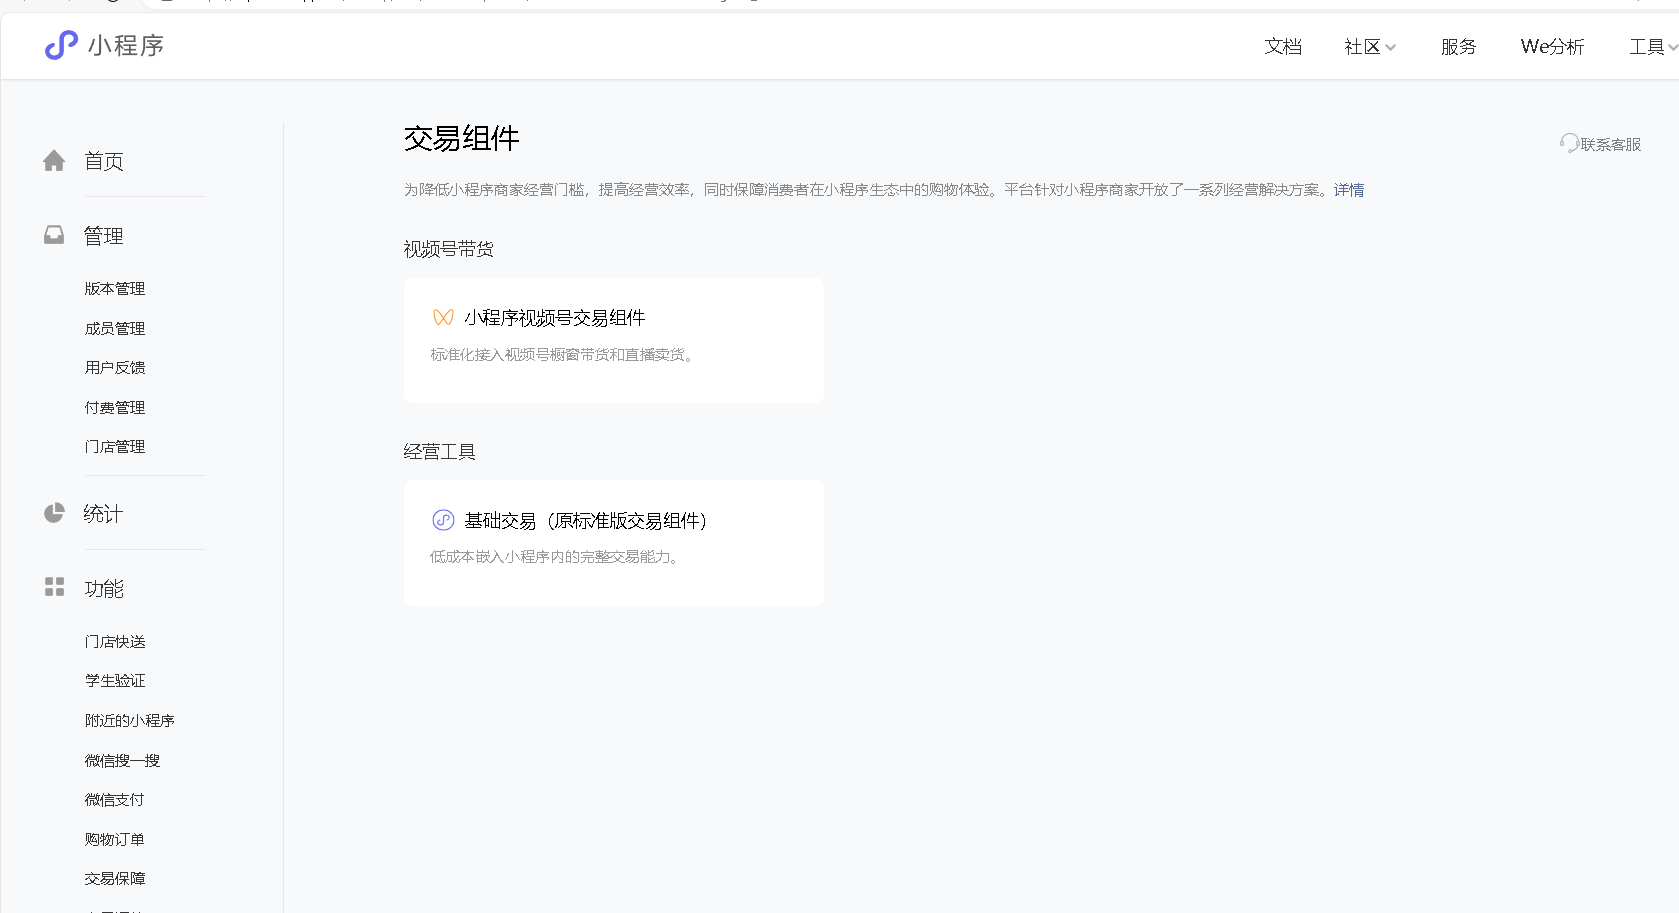Click the purple circle icon of 基础交易
This screenshot has width=1679, height=913.
pos(443,520)
